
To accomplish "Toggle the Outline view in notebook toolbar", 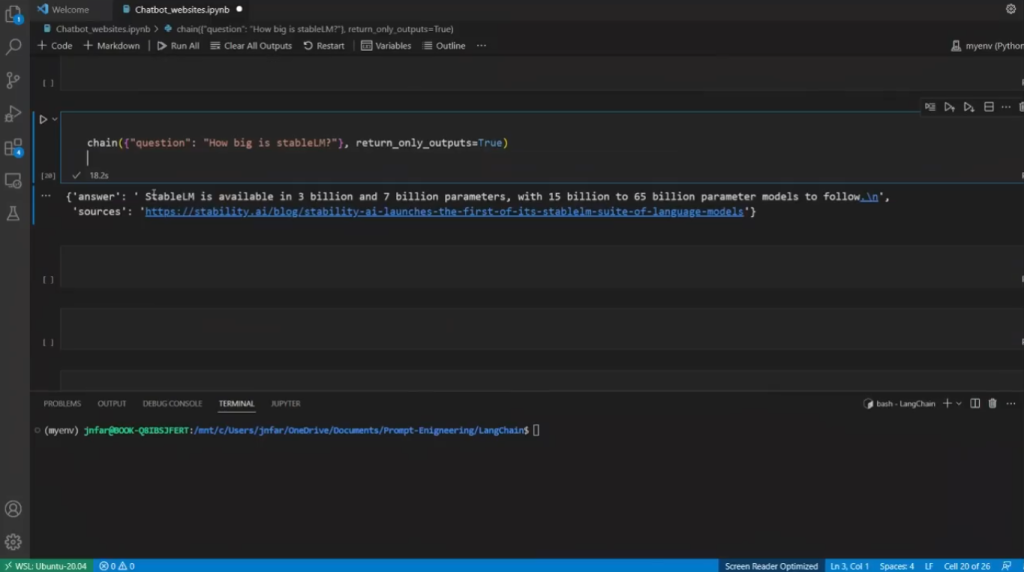I will pyautogui.click(x=444, y=46).
